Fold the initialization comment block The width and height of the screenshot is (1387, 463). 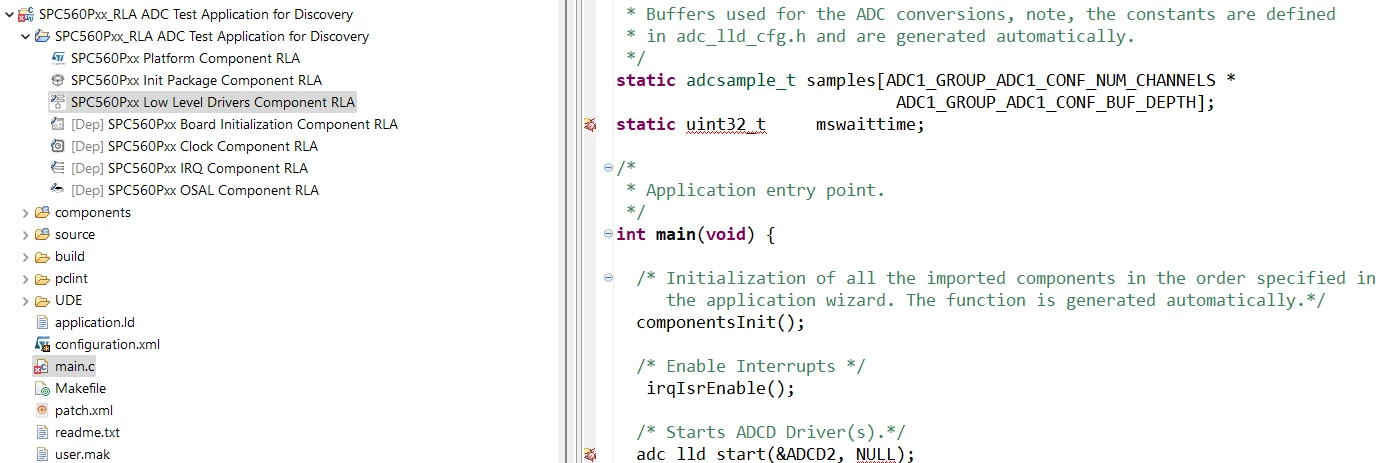click(x=608, y=278)
